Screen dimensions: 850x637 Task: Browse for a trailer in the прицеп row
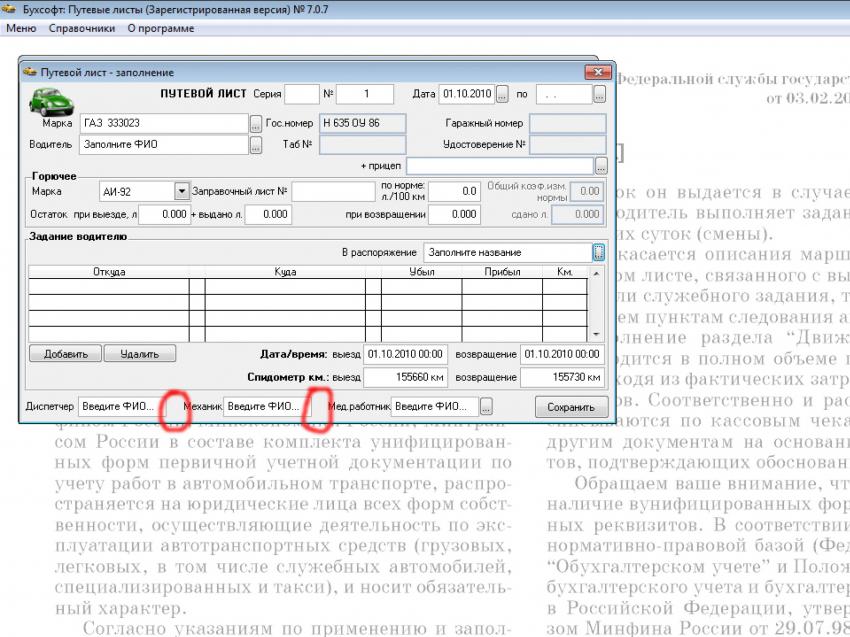[x=600, y=166]
